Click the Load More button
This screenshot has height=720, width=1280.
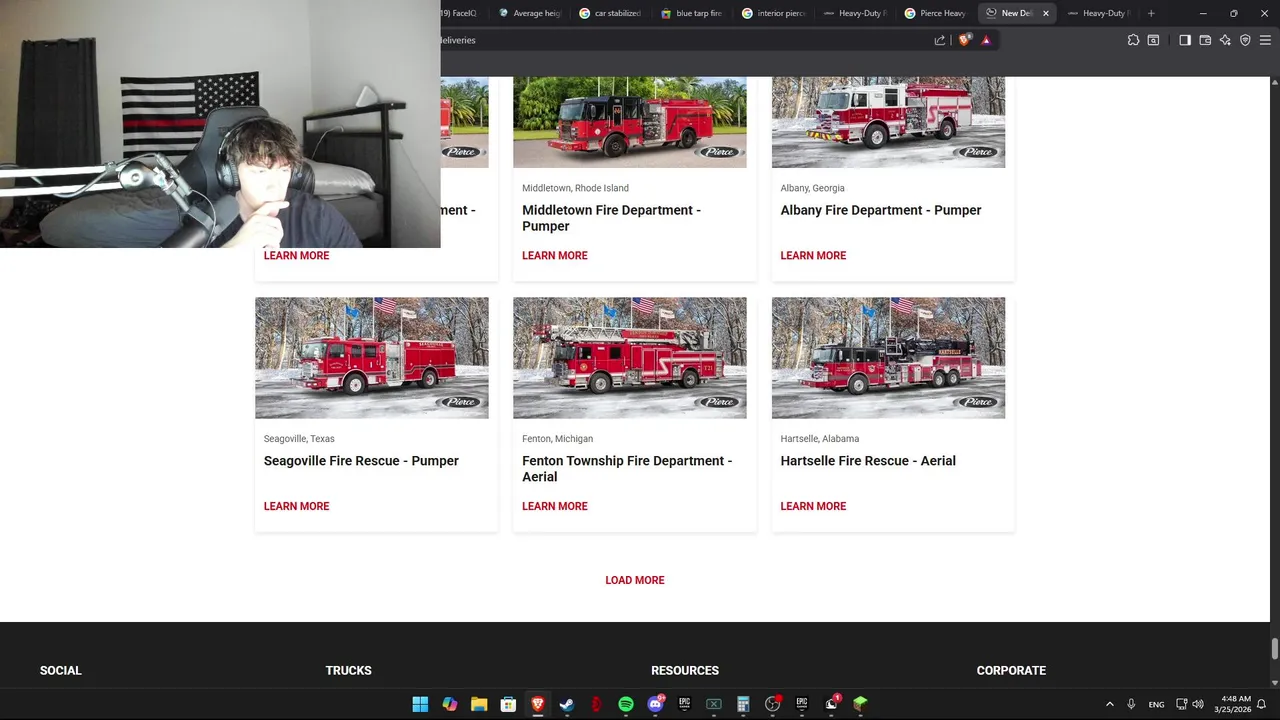[x=635, y=580]
